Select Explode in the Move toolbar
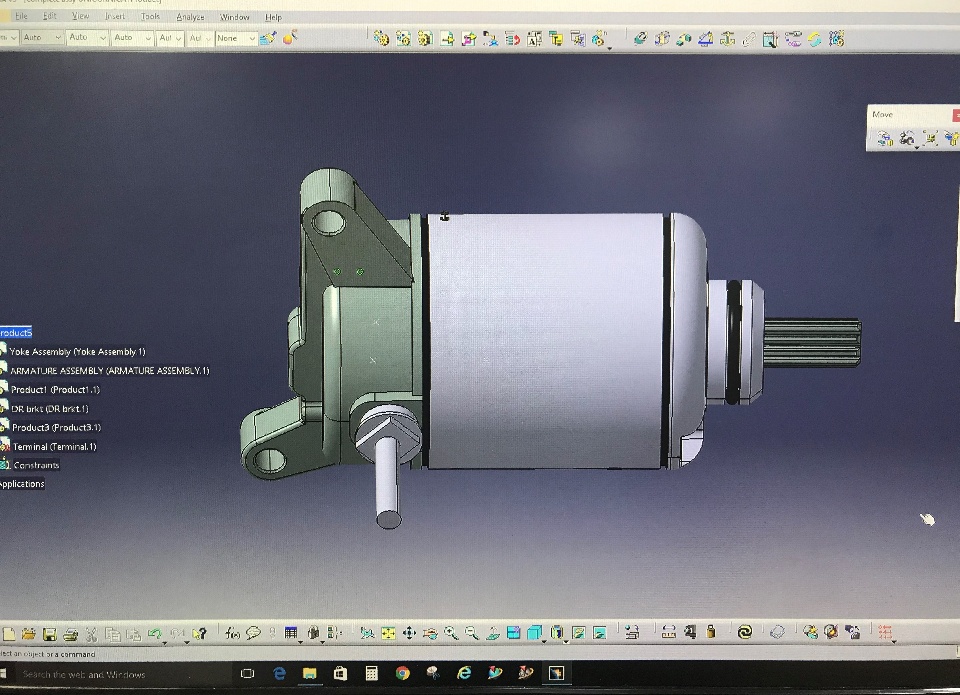 [930, 138]
